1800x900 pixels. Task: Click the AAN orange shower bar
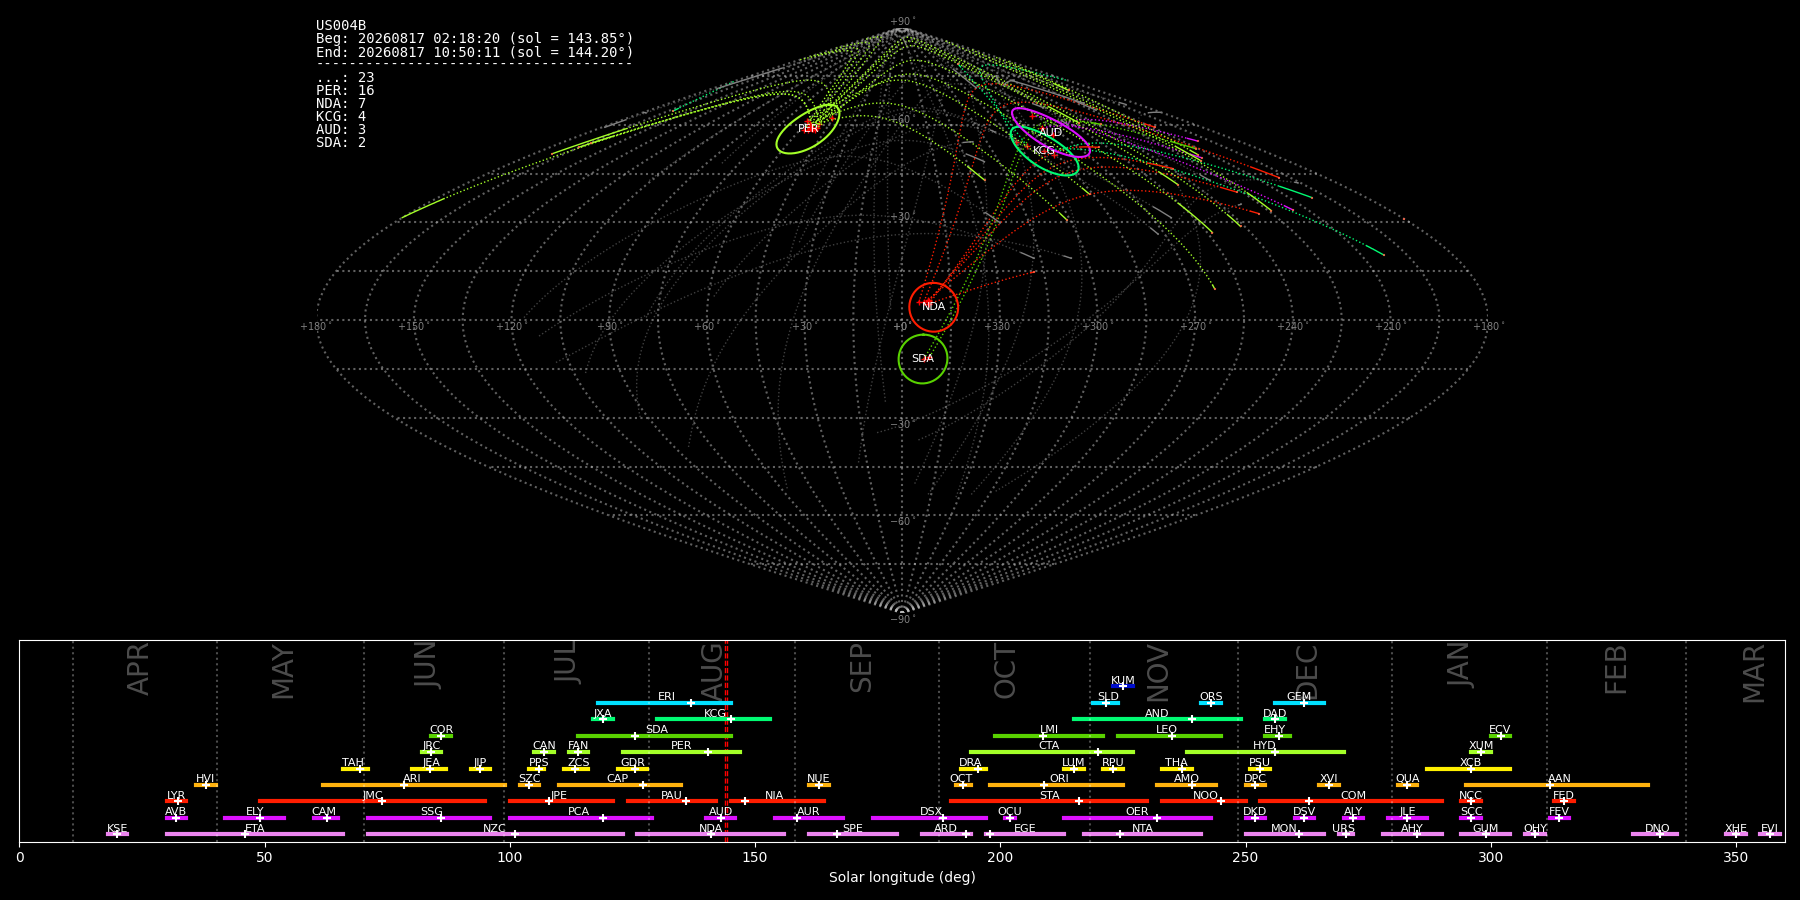1557,785
